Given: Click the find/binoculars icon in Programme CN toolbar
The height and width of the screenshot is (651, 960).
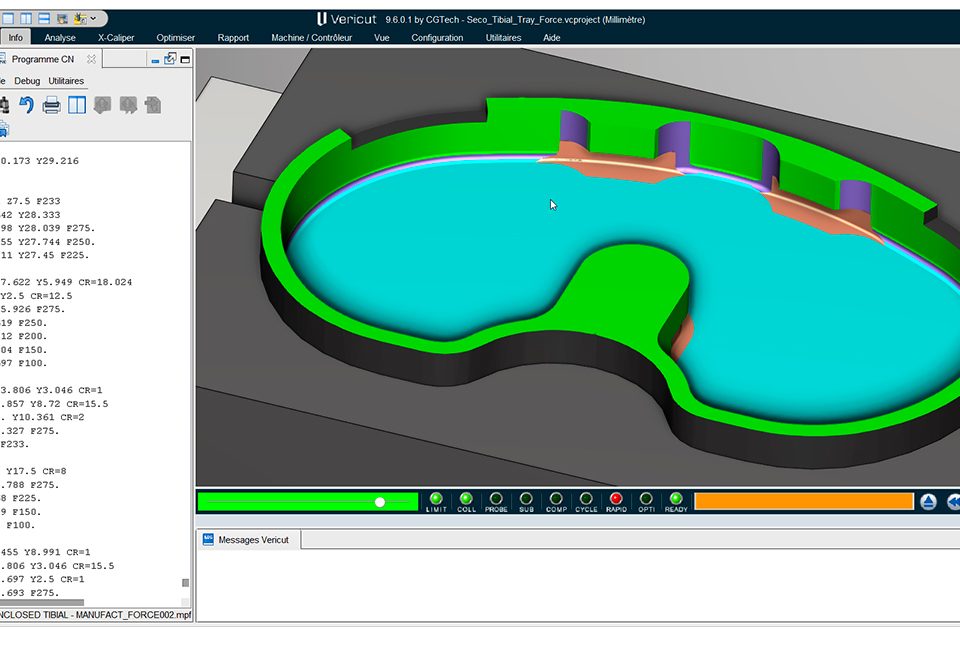Looking at the screenshot, I should 3,105.
